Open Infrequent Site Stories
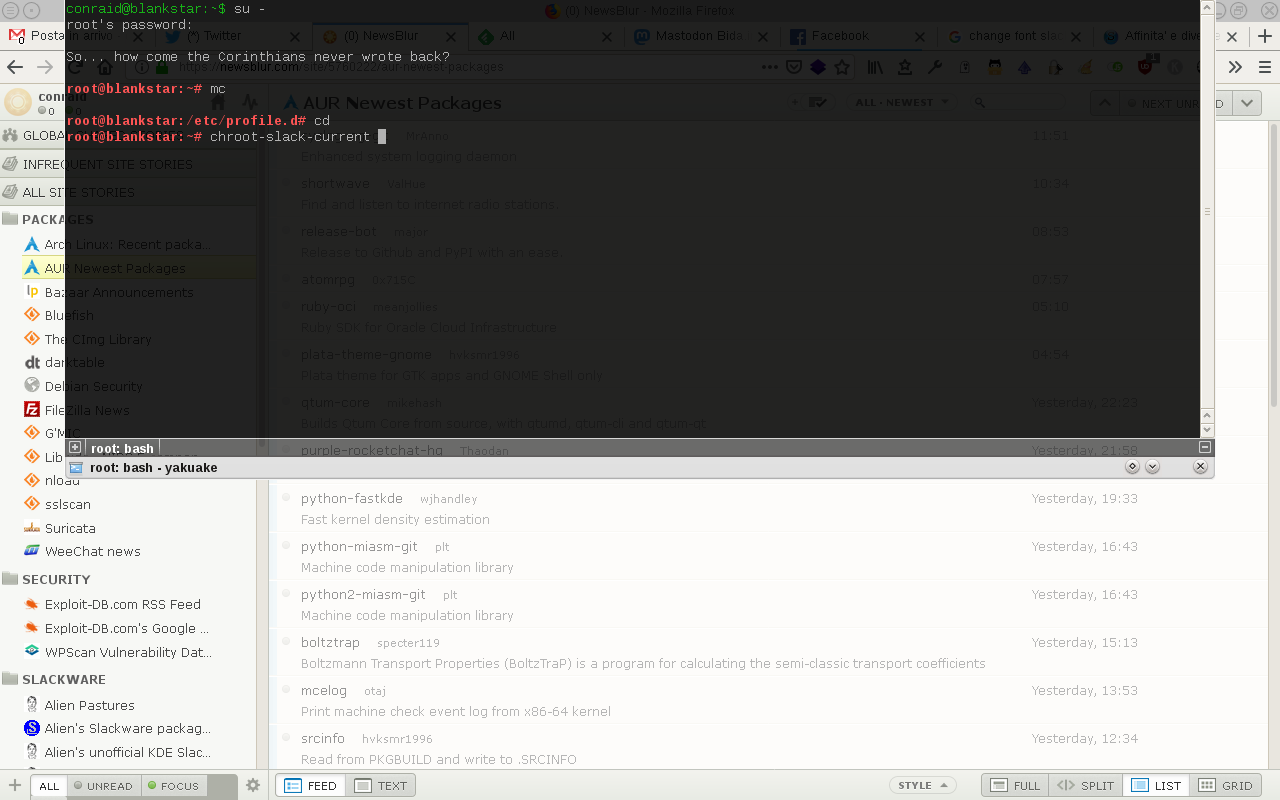This screenshot has width=1280, height=800. coord(128,164)
